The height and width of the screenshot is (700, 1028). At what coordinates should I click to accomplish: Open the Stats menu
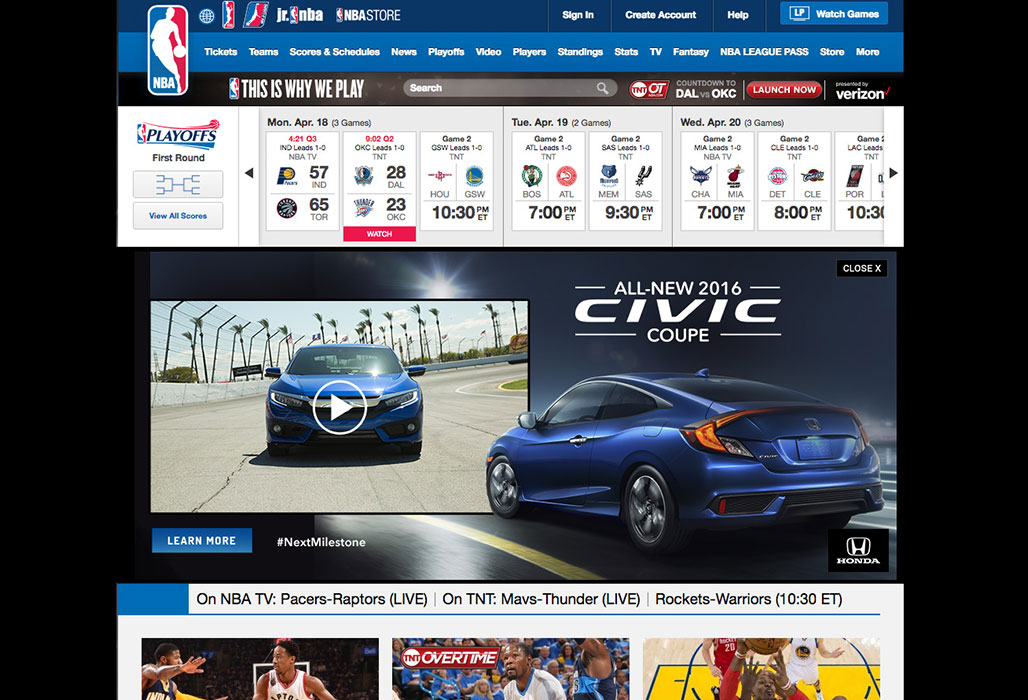[x=626, y=52]
